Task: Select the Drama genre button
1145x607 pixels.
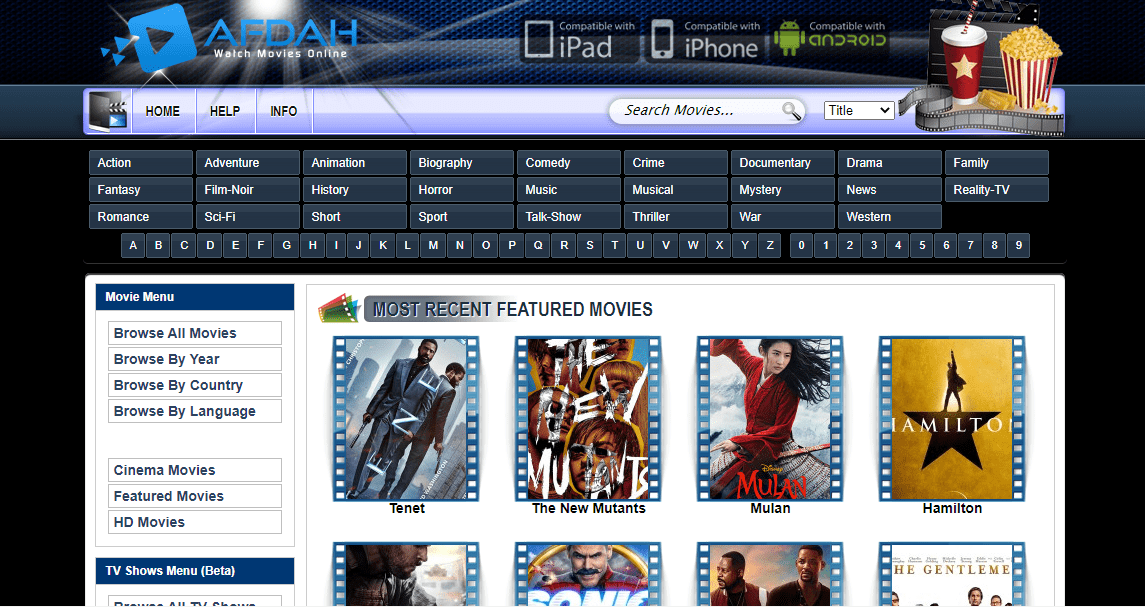Action: [889, 163]
